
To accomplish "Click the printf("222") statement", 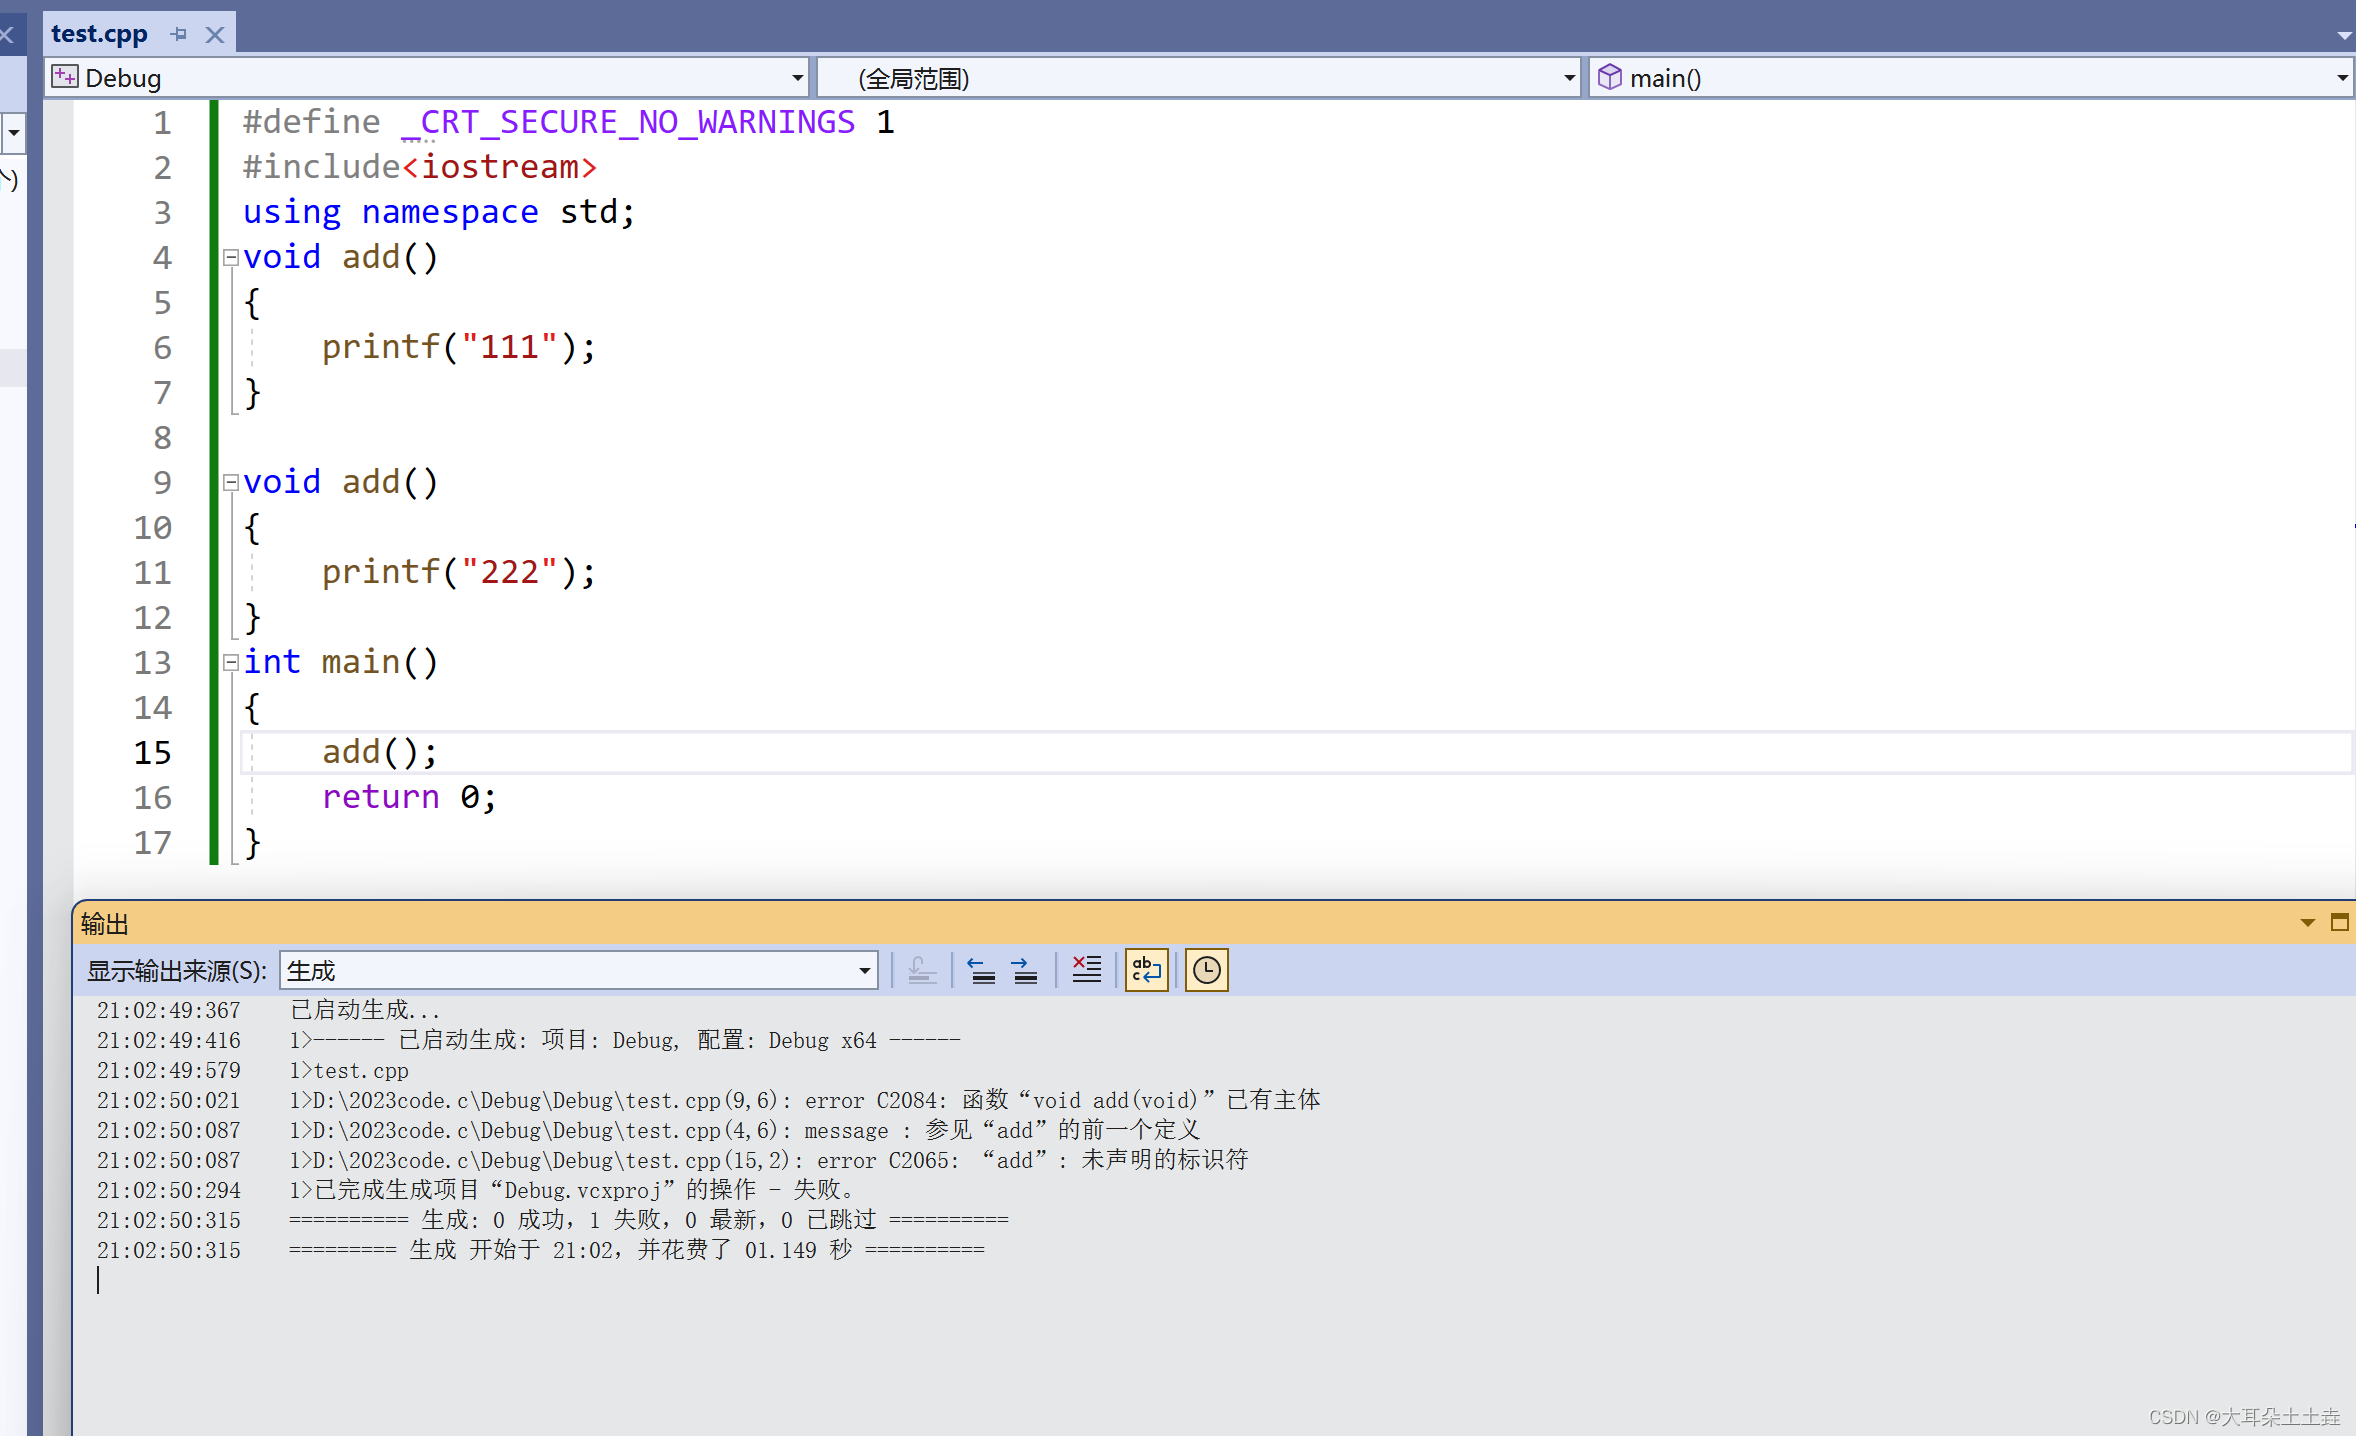I will click(459, 572).
